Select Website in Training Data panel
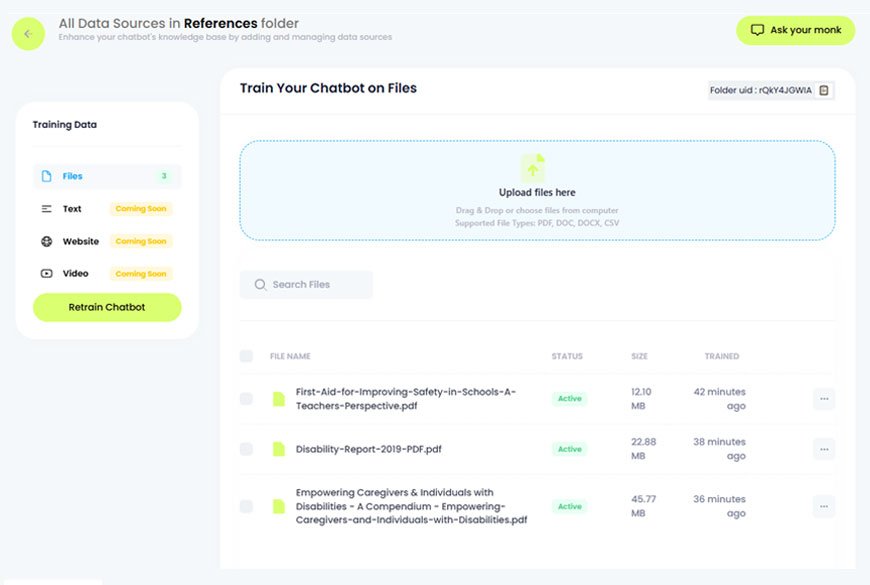The height and width of the screenshot is (585, 870). (x=81, y=241)
